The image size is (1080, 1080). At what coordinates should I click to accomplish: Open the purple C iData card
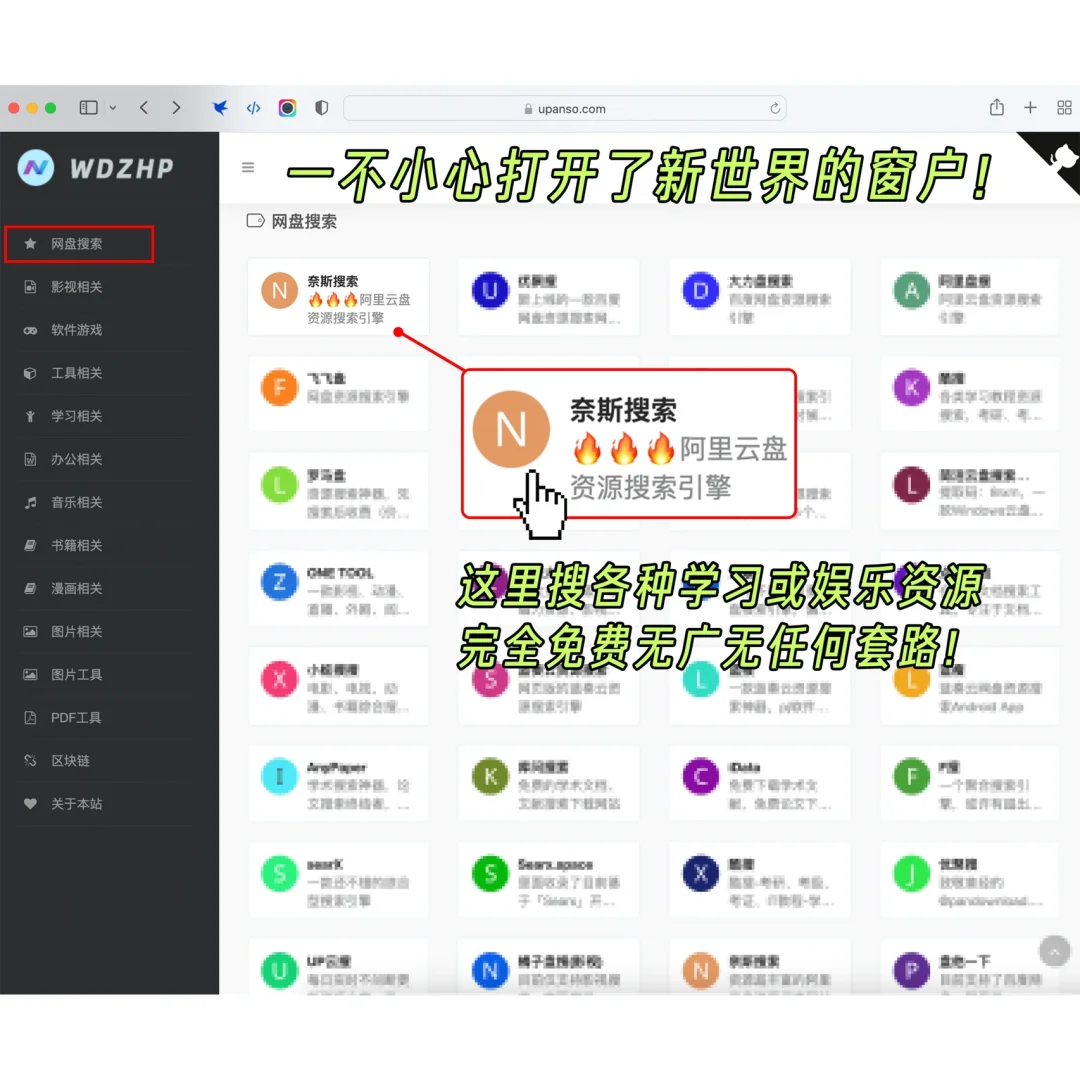click(x=760, y=782)
